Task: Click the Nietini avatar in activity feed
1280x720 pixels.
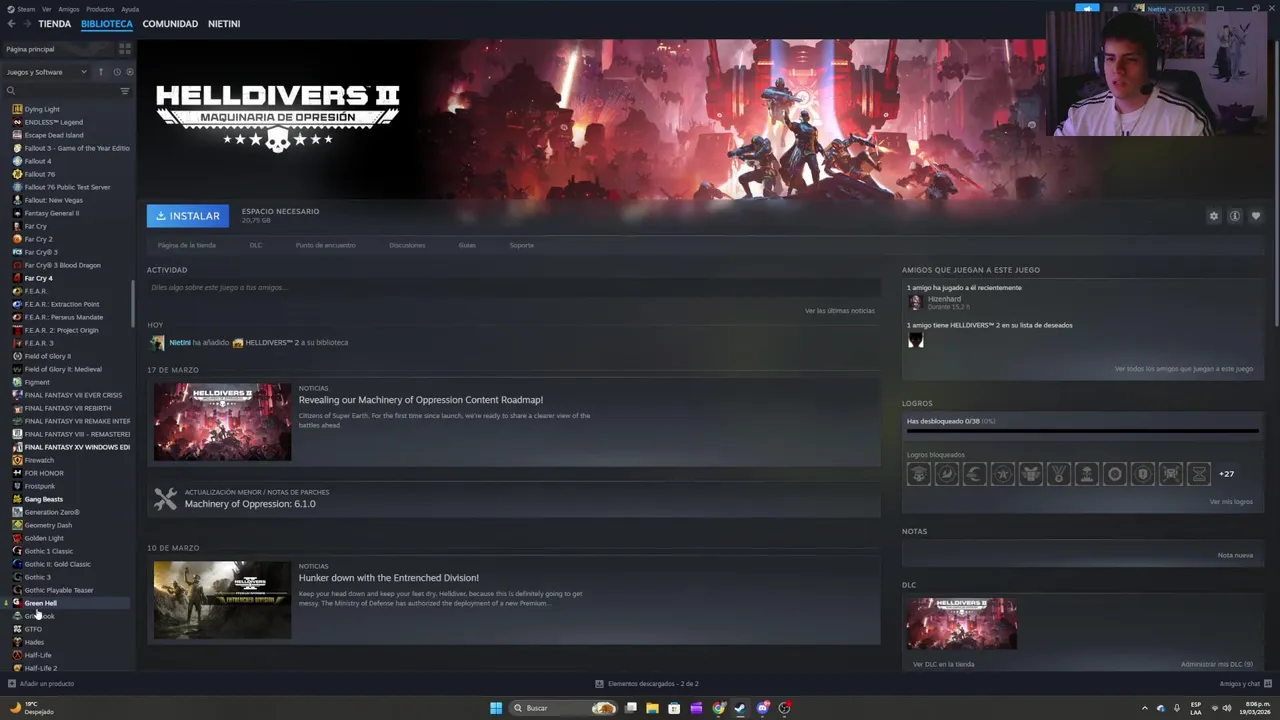Action: (157, 342)
